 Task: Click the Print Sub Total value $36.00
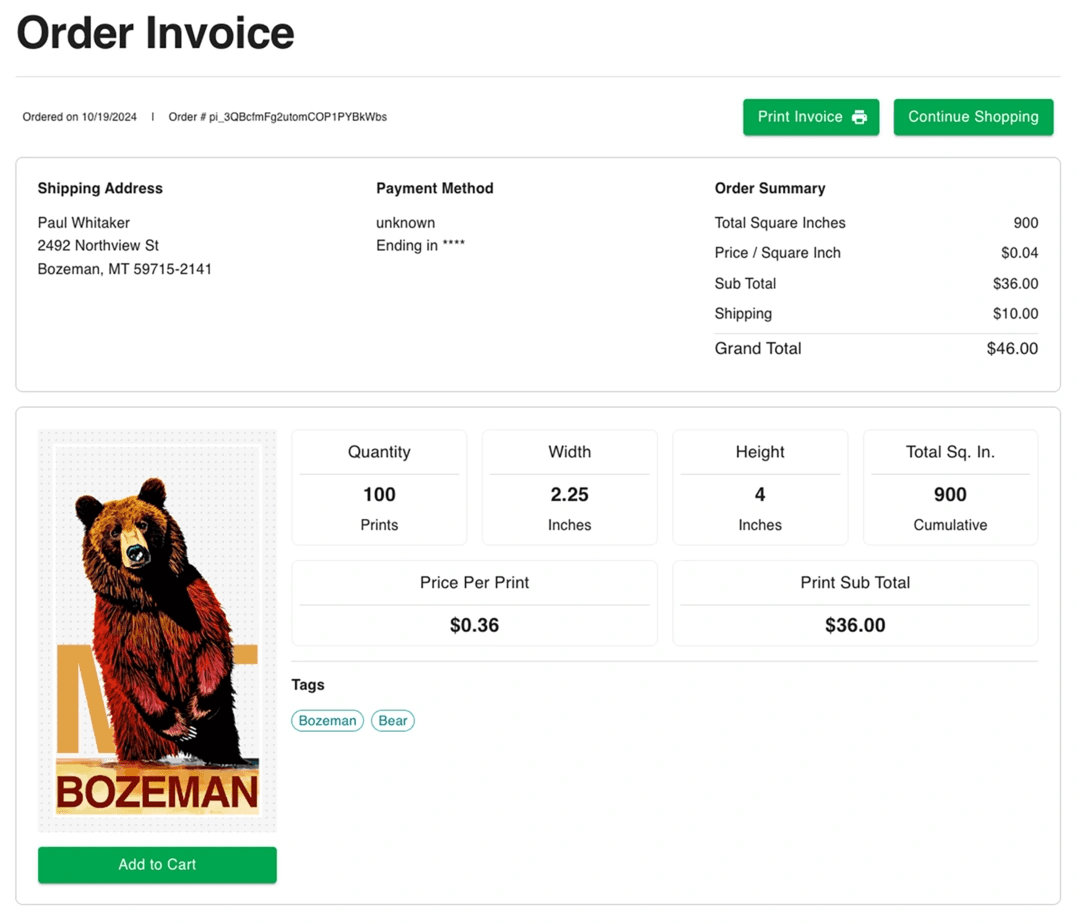pyautogui.click(x=855, y=624)
